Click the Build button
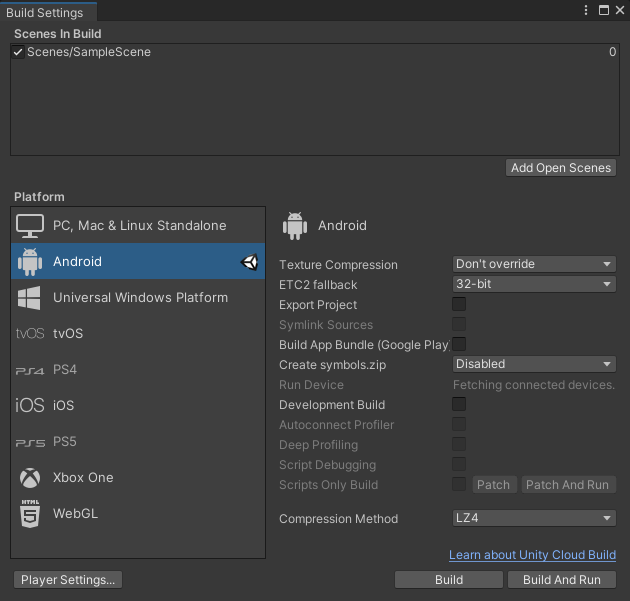The image size is (630, 601). (449, 580)
